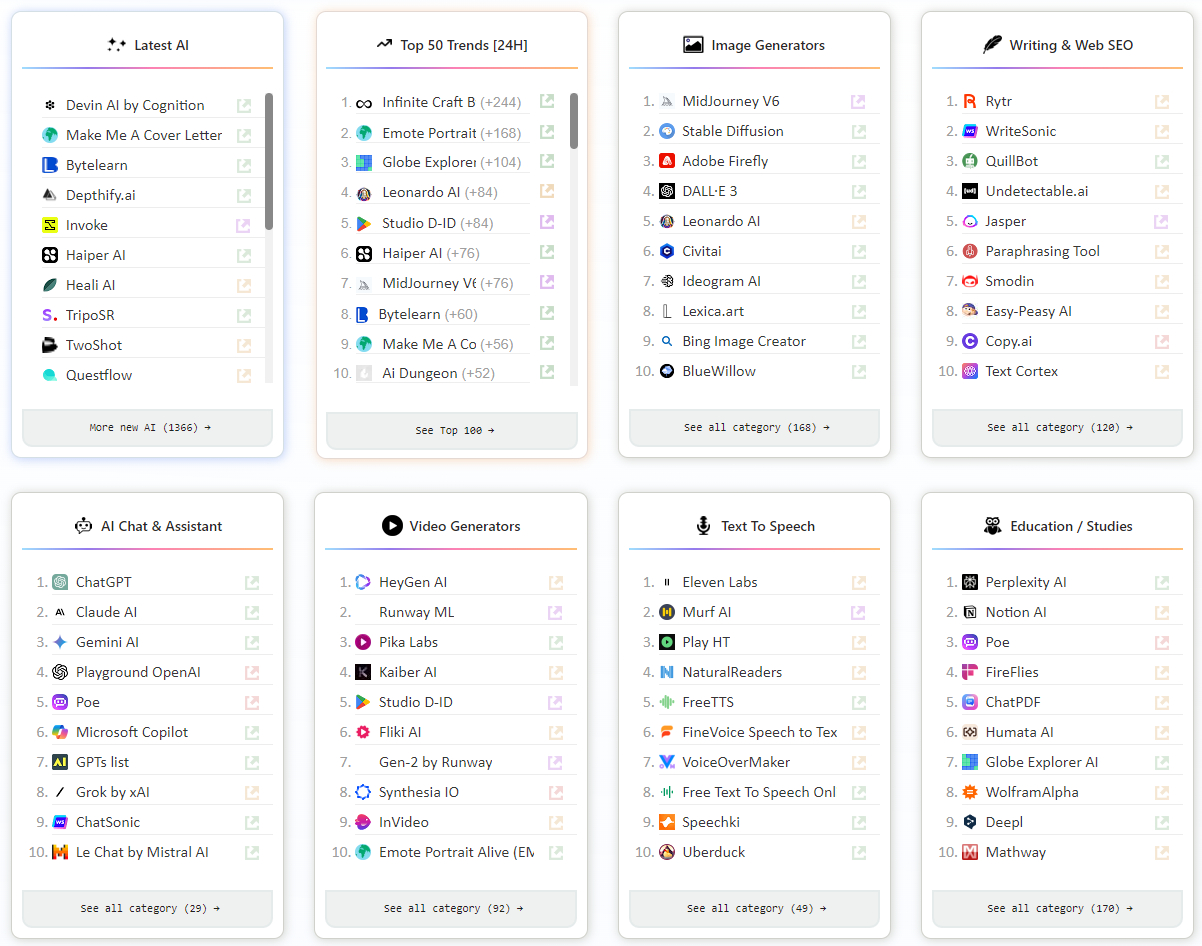Select Ideogram AI in Image Generators
The image size is (1202, 946).
[x=721, y=281]
